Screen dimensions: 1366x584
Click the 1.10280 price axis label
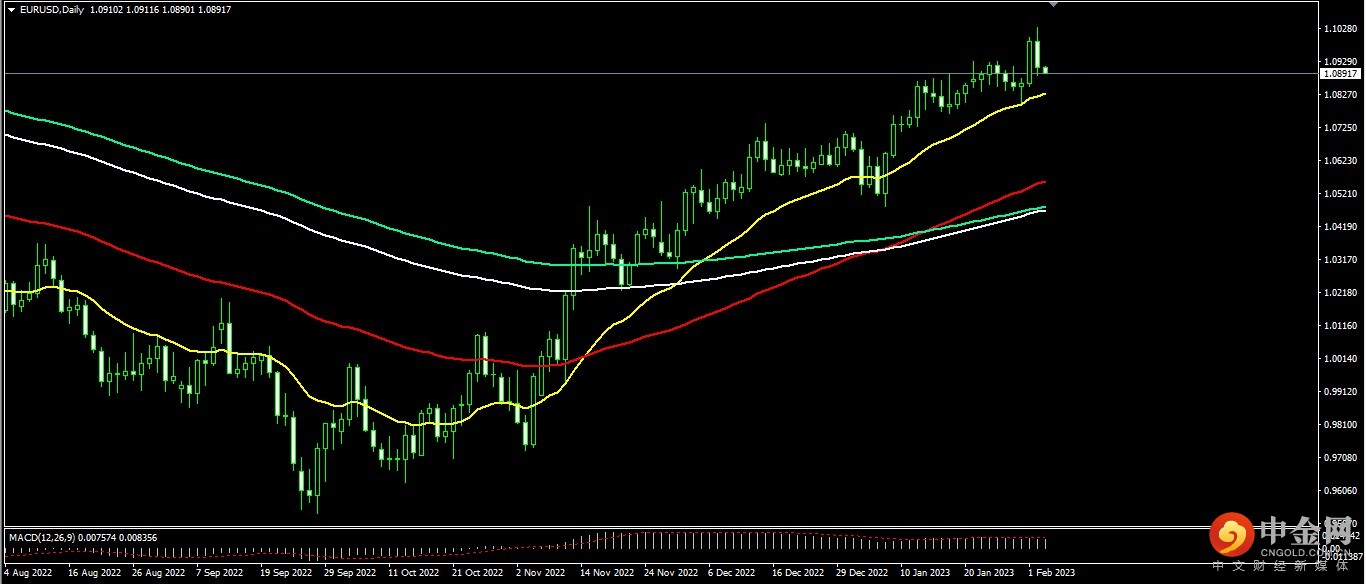[1339, 29]
